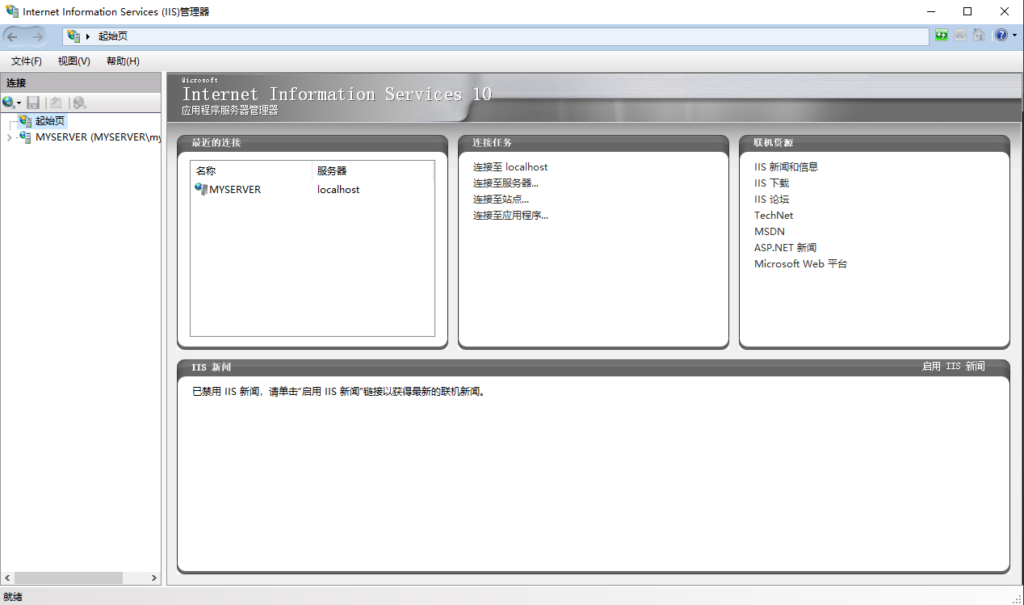Click the stop icon in the address toolbar
The height and width of the screenshot is (605, 1024).
[x=960, y=36]
